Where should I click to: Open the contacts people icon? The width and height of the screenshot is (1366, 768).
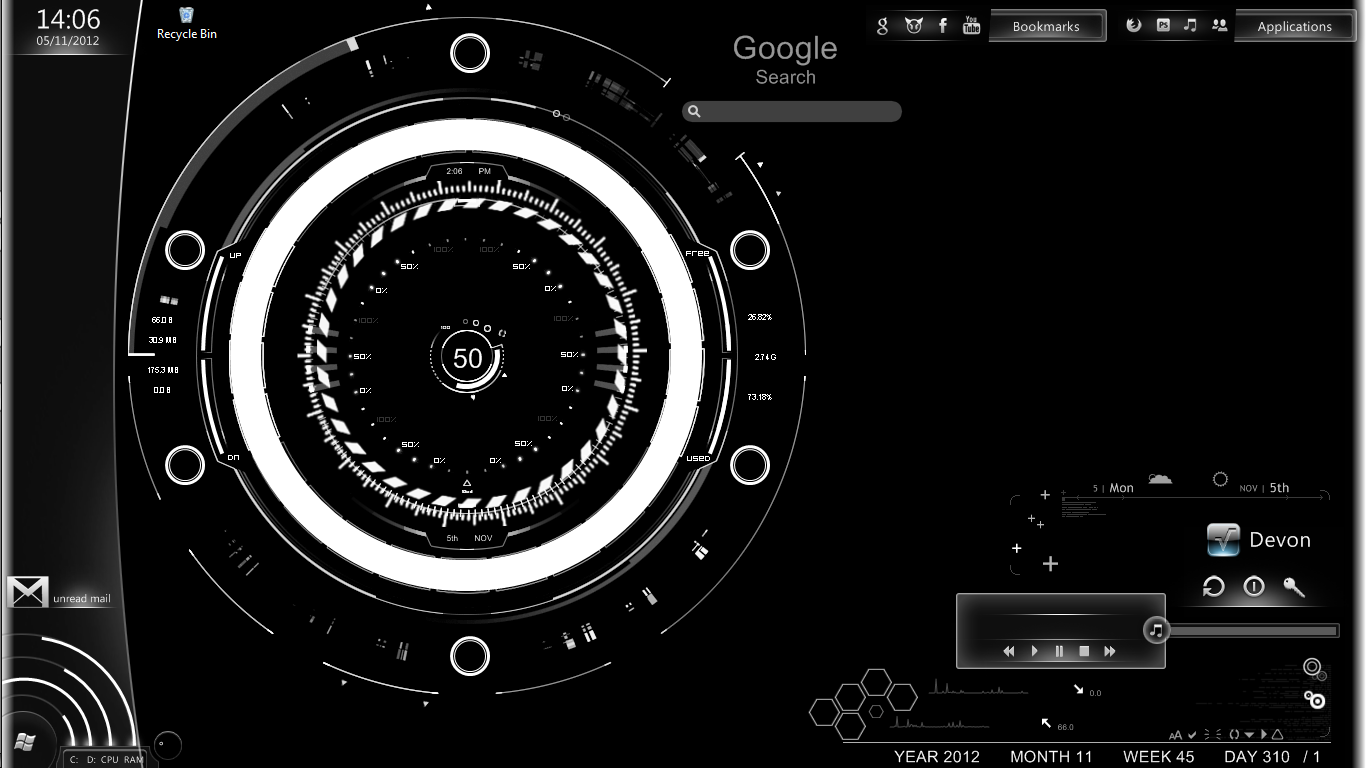click(1219, 26)
